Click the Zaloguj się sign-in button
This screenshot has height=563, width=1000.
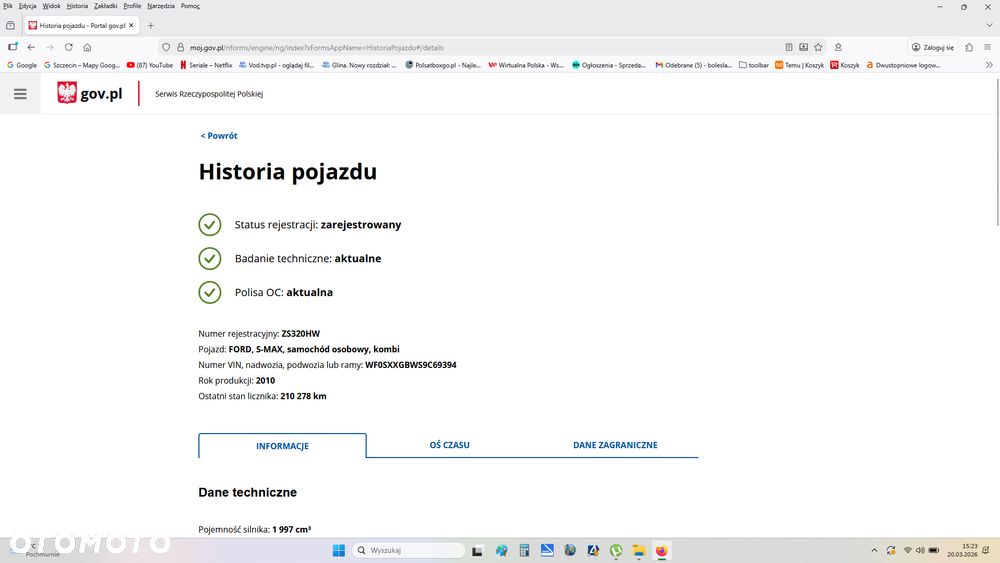click(x=933, y=47)
